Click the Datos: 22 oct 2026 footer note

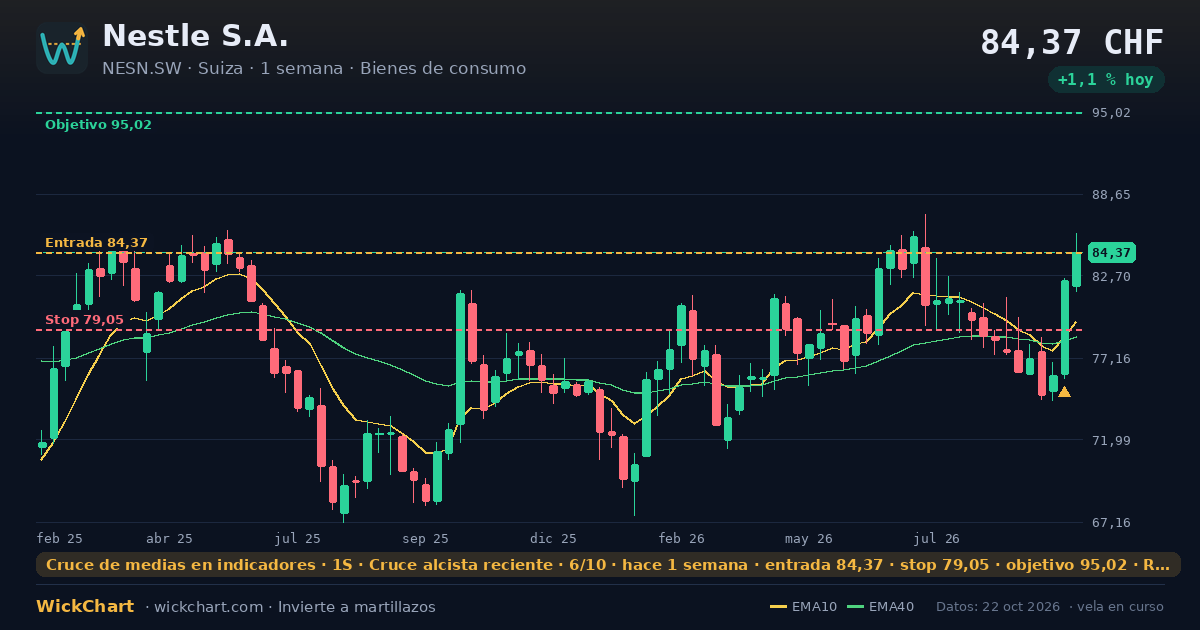998,607
